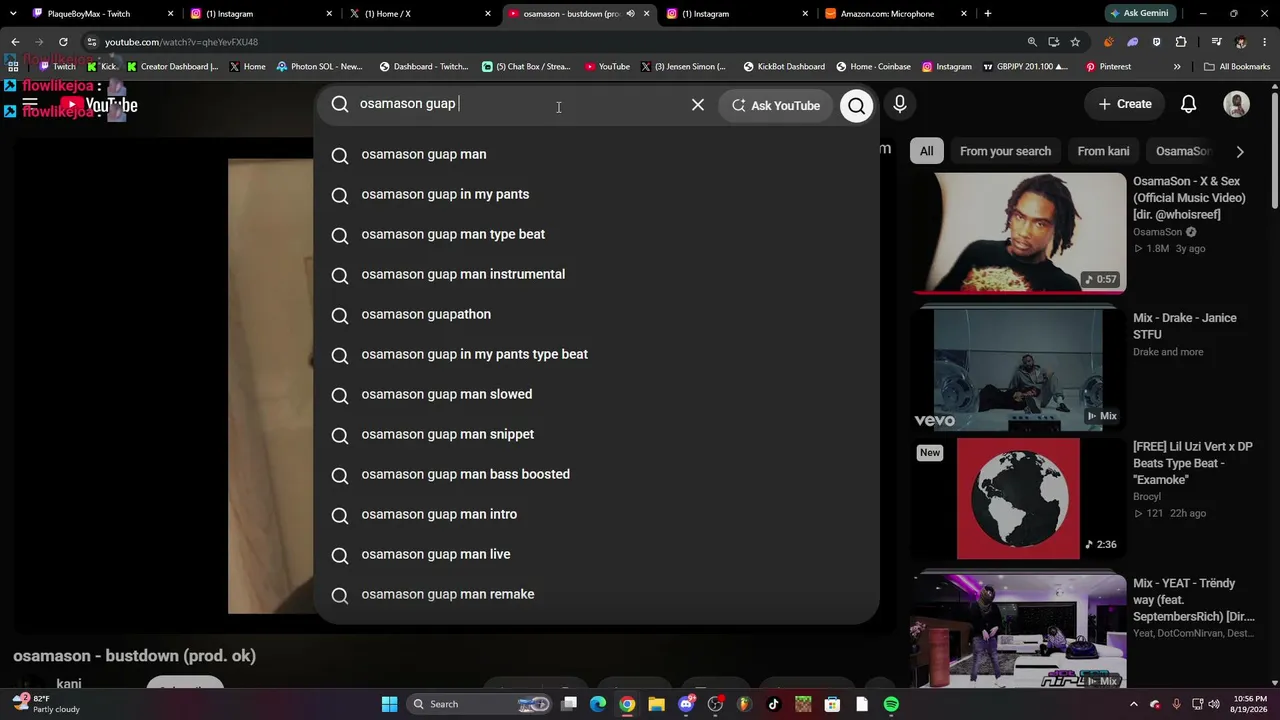The width and height of the screenshot is (1280, 720).
Task: Open 'OsamaSon - X & Sex' video title
Action: pos(1189,198)
